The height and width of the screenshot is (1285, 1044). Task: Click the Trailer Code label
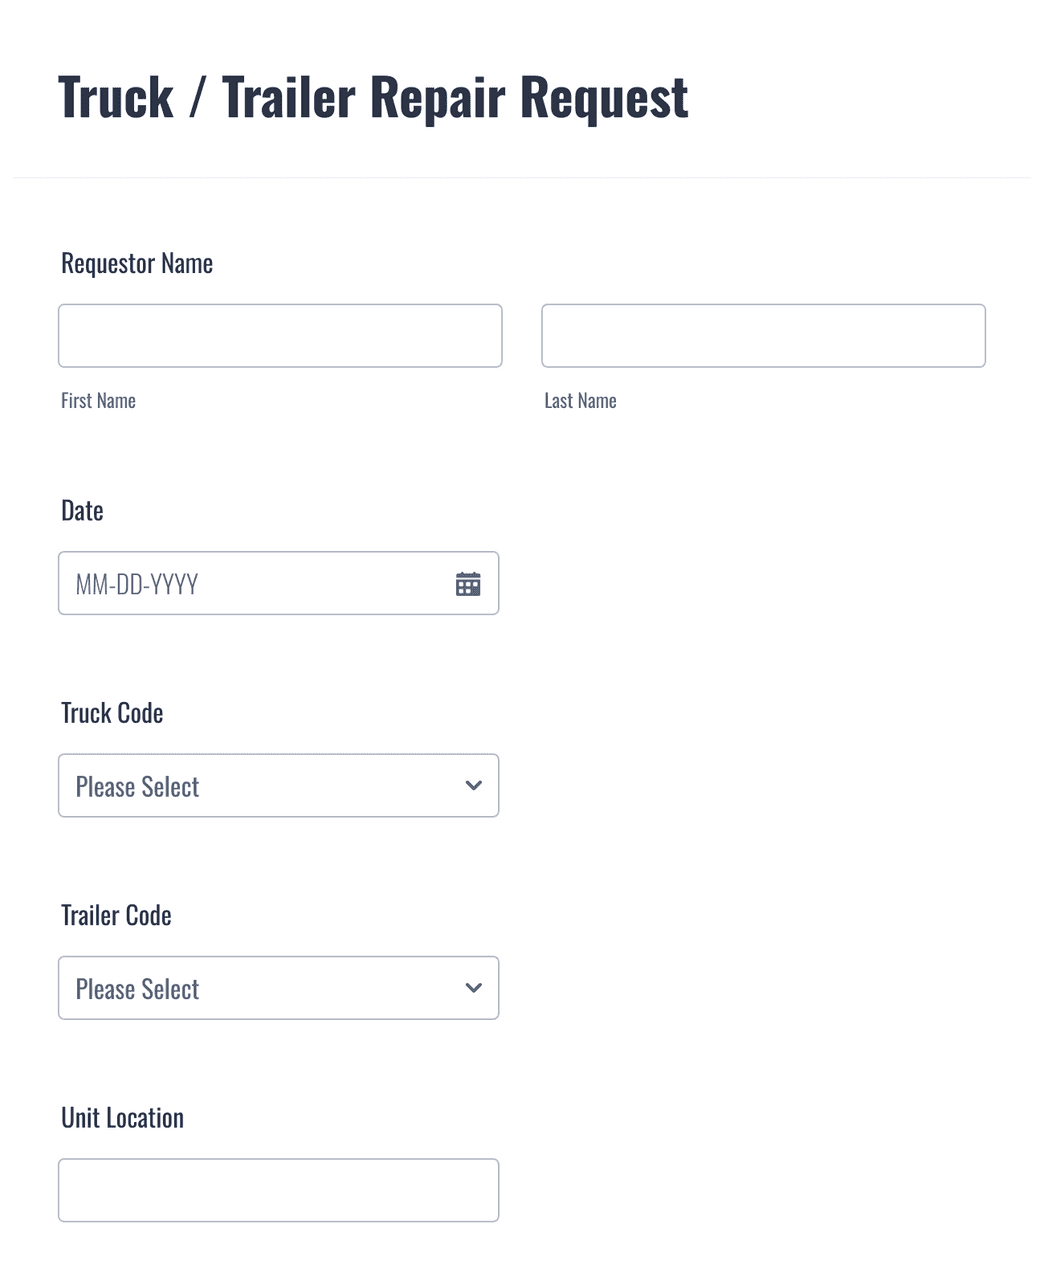[116, 916]
